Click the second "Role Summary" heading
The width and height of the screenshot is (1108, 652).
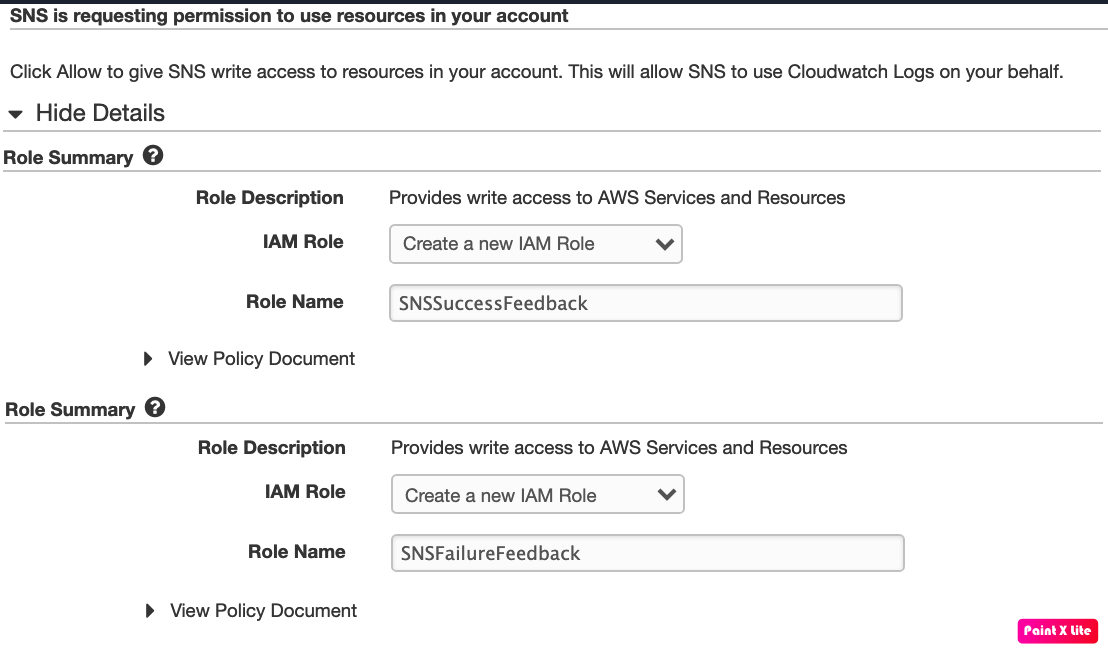pyautogui.click(x=70, y=410)
